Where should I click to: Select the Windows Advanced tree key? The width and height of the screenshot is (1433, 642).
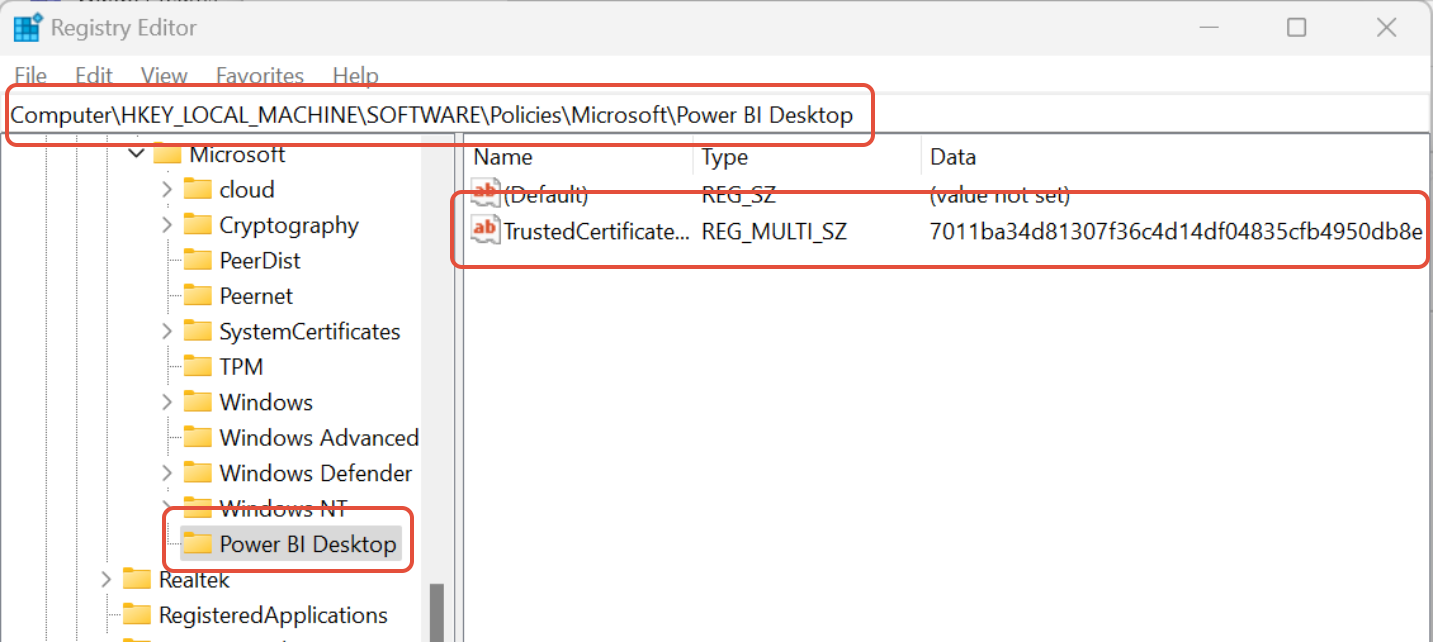319,439
